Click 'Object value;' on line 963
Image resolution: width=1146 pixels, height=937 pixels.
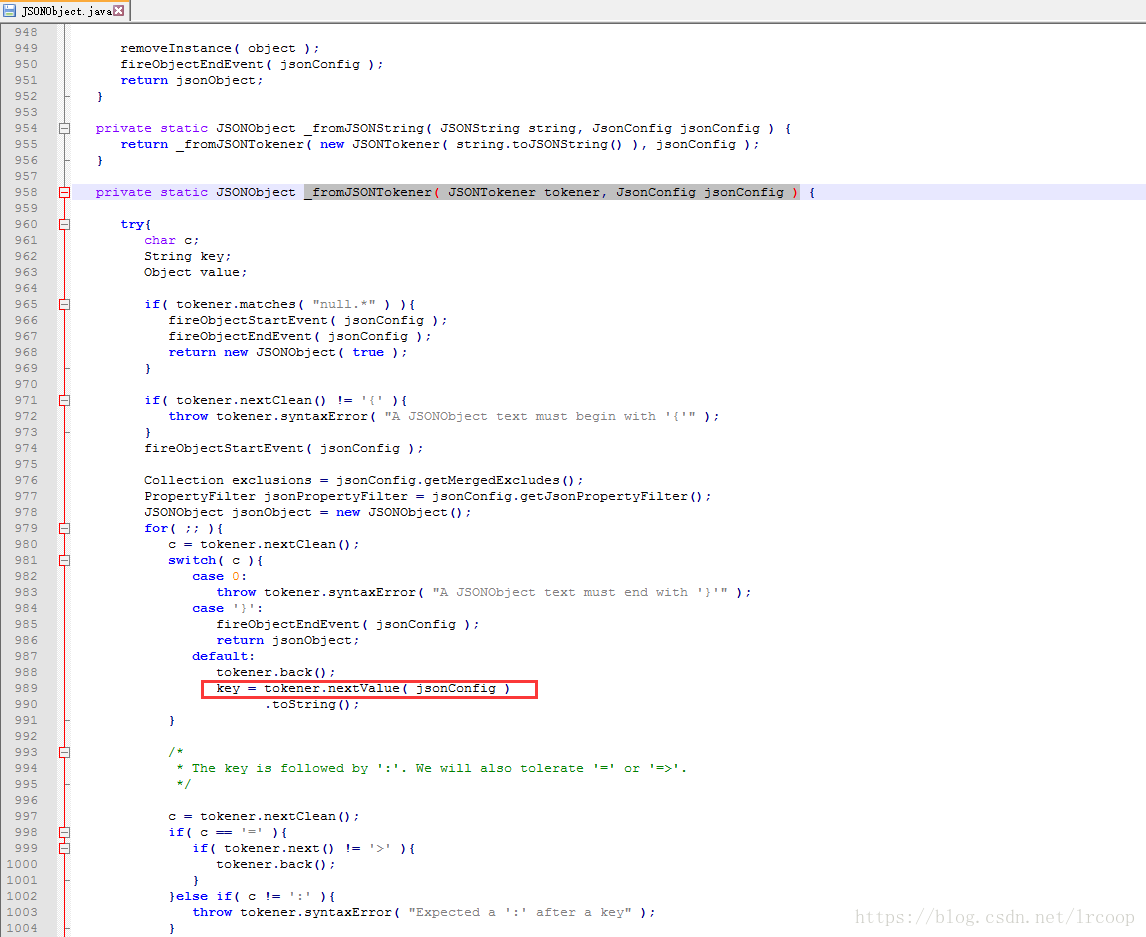tap(196, 273)
